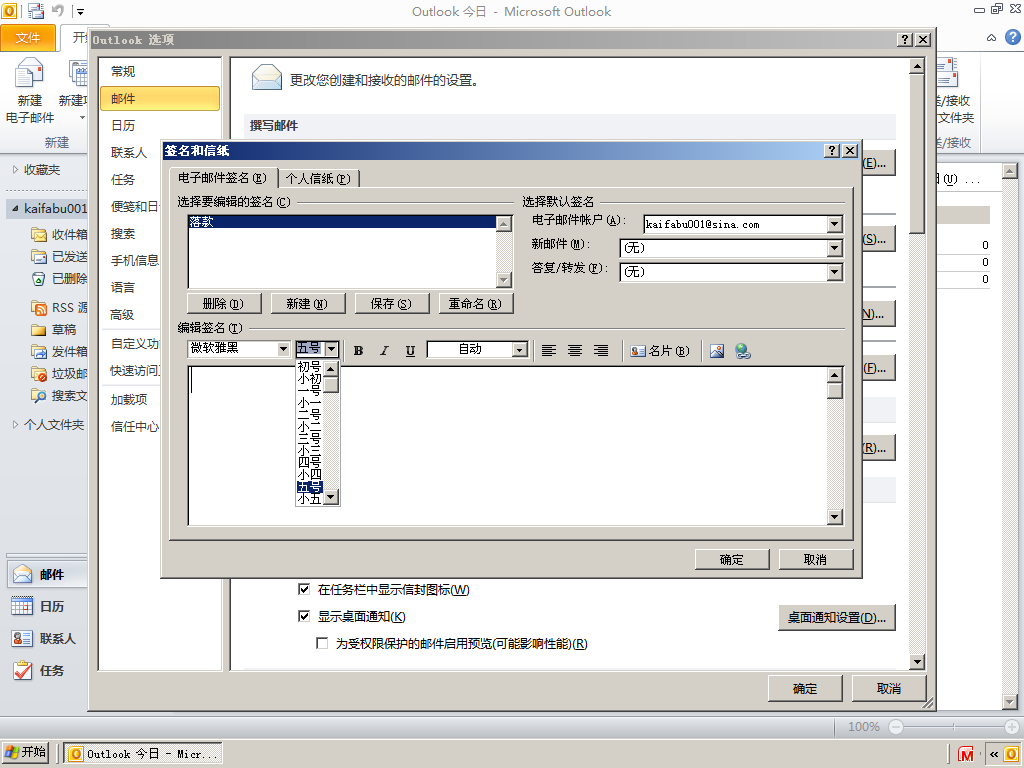Click antivirus tray icon in taskbar
This screenshot has width=1024, height=768.
coord(966,755)
